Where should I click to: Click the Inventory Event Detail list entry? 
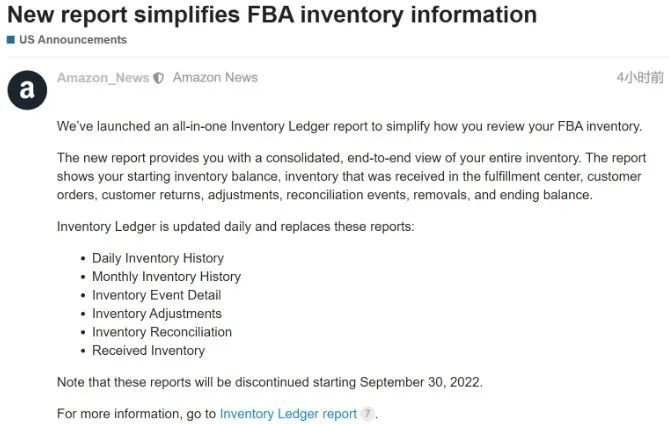tap(156, 295)
